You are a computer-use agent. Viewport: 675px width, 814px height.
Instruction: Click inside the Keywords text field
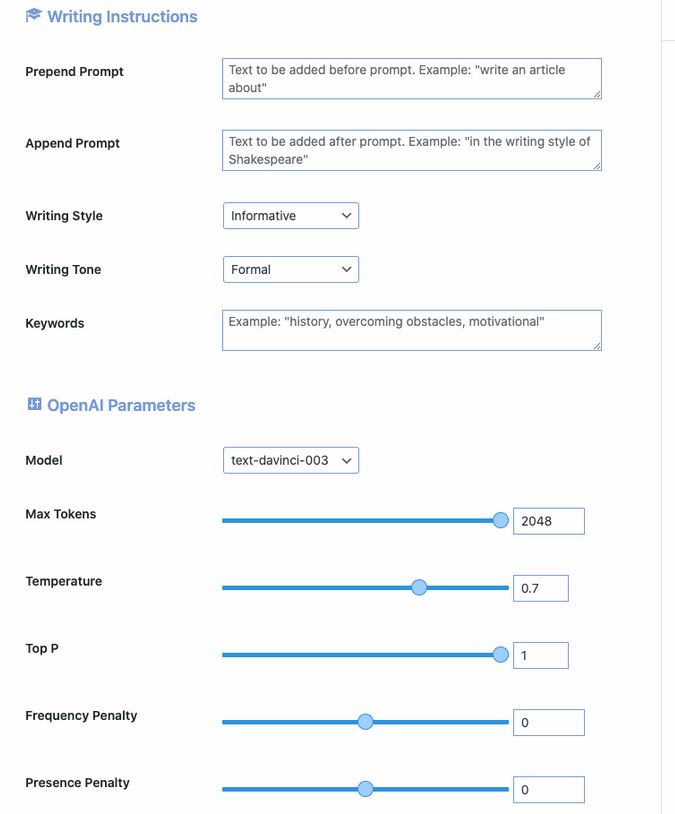tap(412, 330)
